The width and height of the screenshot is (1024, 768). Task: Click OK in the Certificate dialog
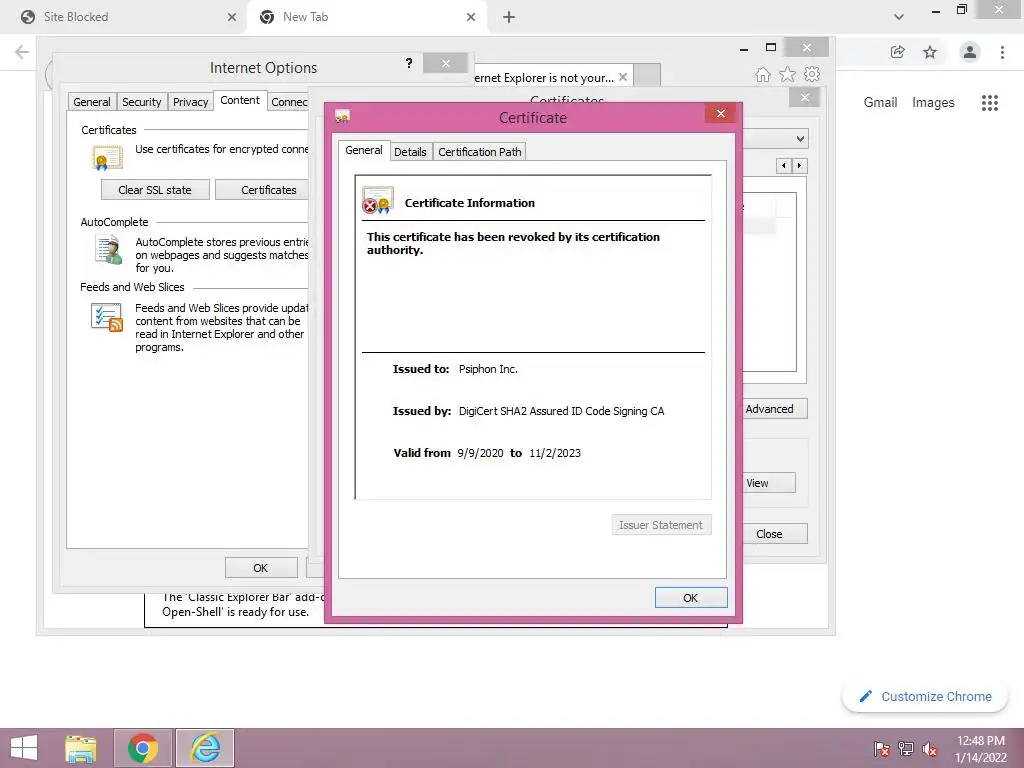690,598
